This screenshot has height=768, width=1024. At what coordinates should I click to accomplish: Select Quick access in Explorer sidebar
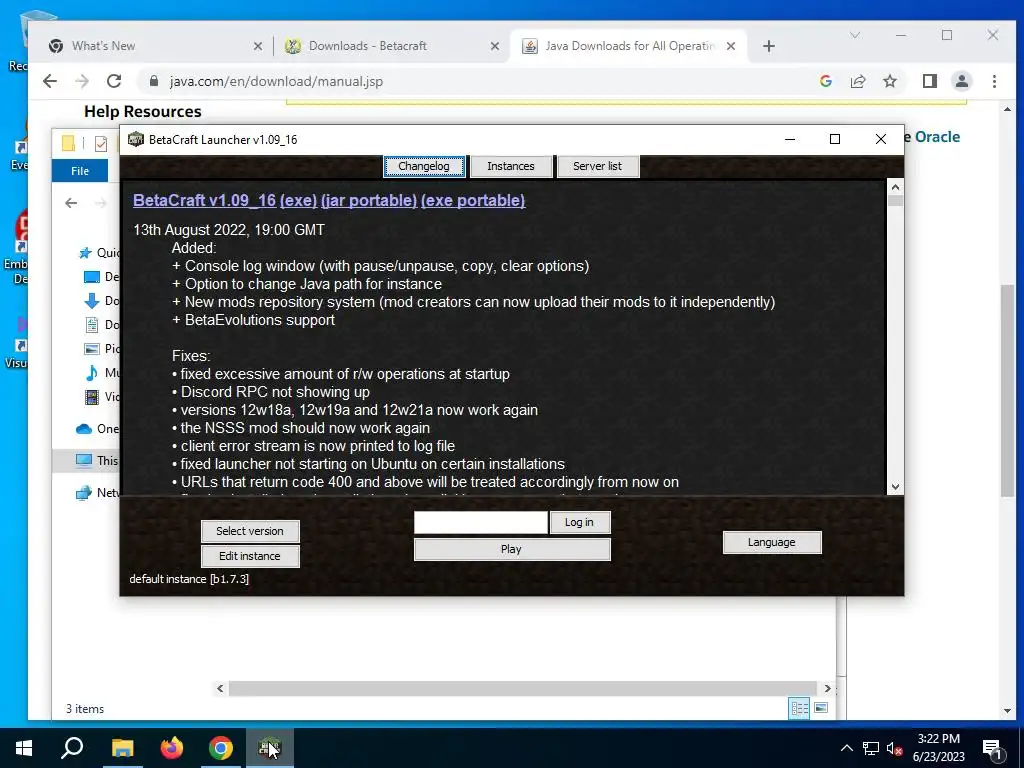point(99,253)
